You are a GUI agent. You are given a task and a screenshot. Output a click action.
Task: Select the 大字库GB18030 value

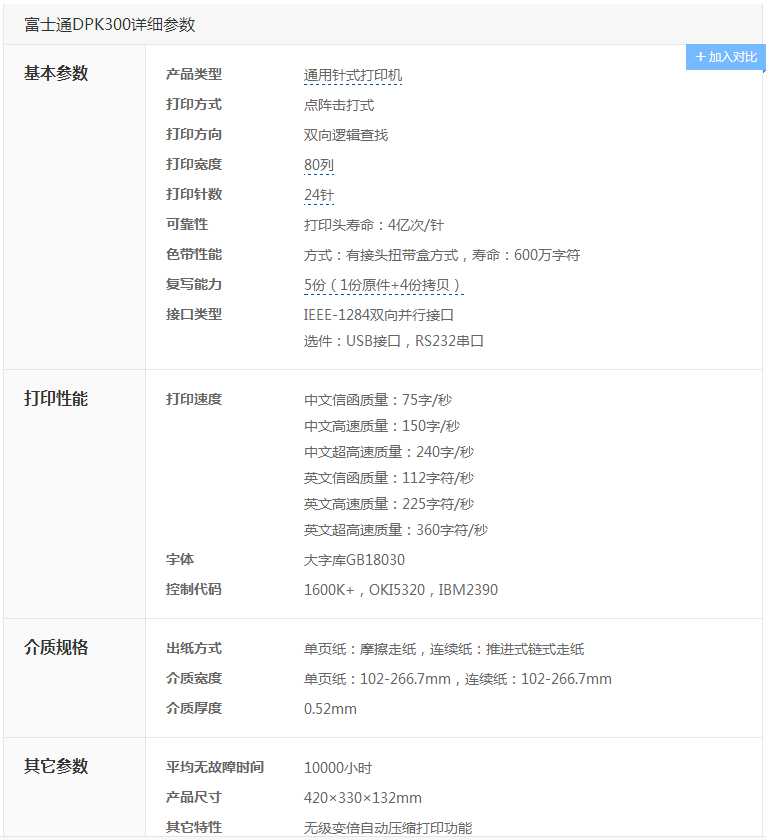tap(354, 560)
